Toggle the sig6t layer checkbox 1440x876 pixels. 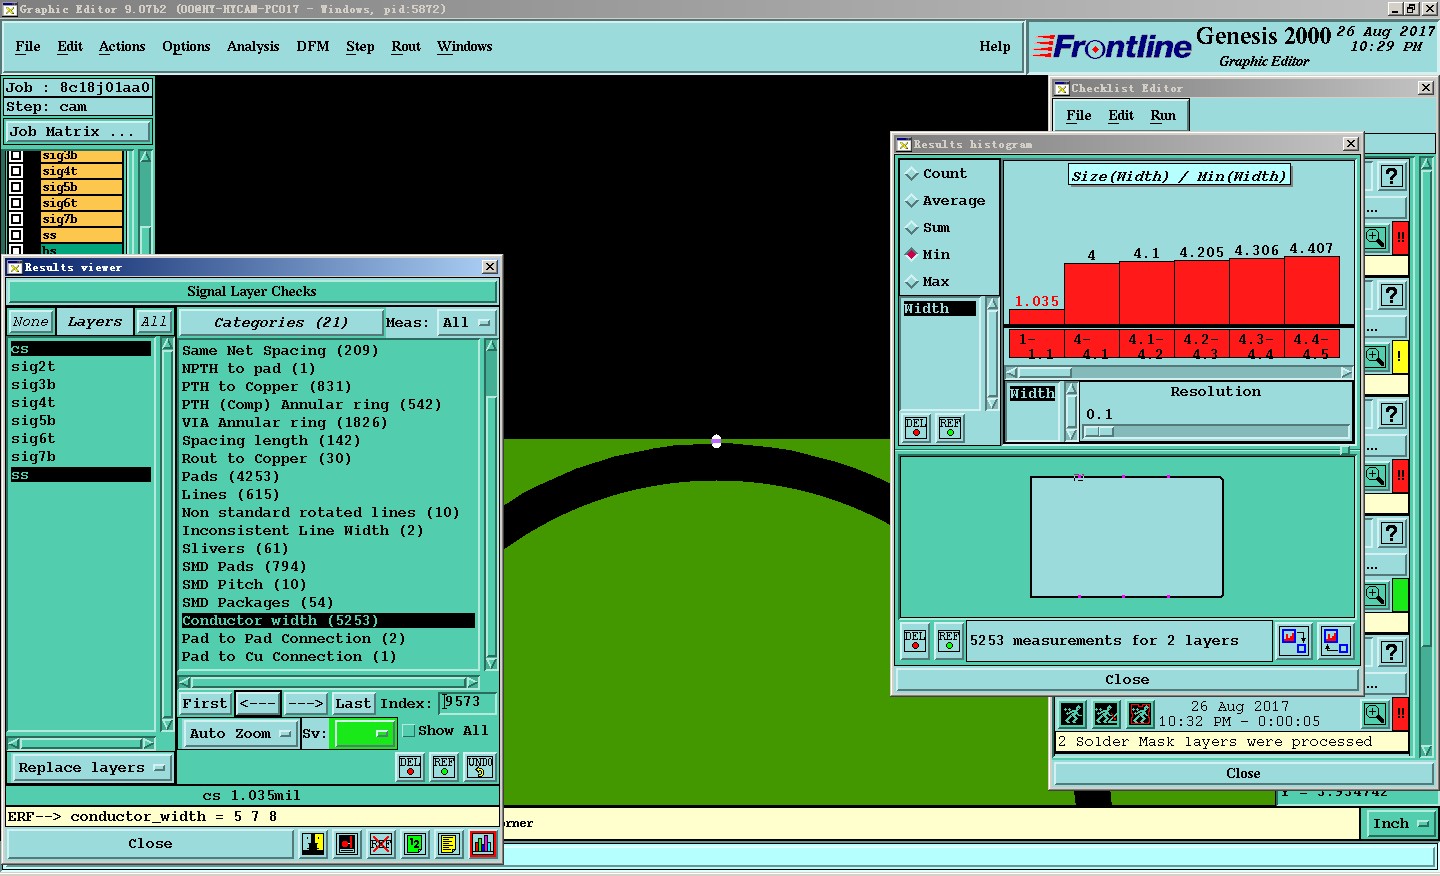click(x=16, y=203)
